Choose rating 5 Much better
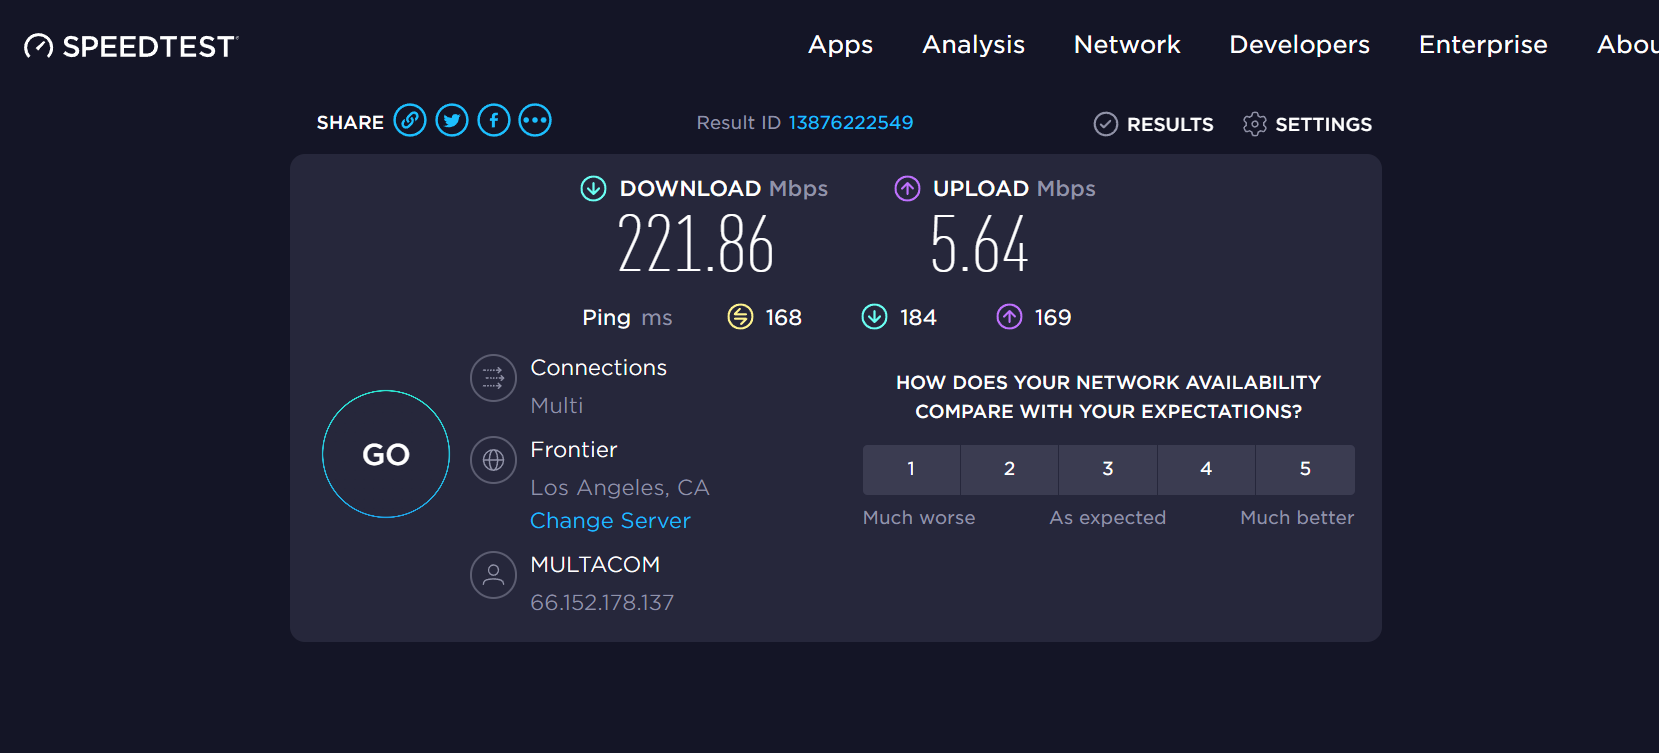This screenshot has width=1659, height=753. point(1305,469)
